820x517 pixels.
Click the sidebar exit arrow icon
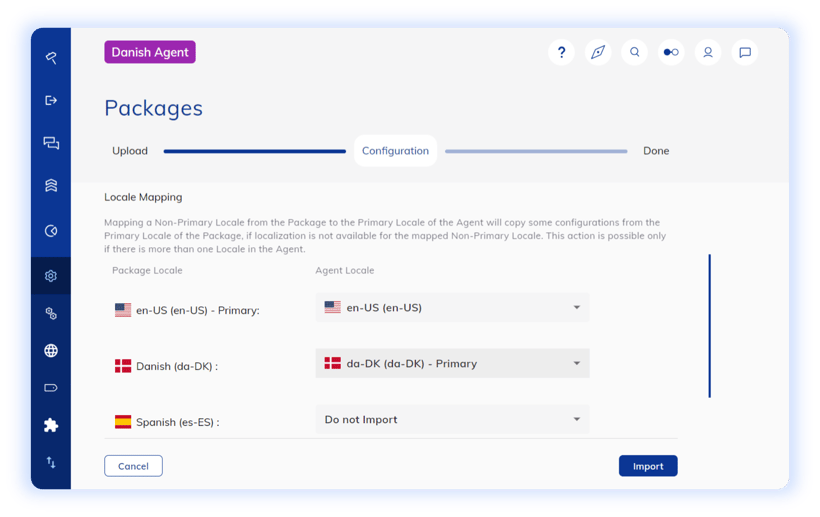tap(51, 100)
